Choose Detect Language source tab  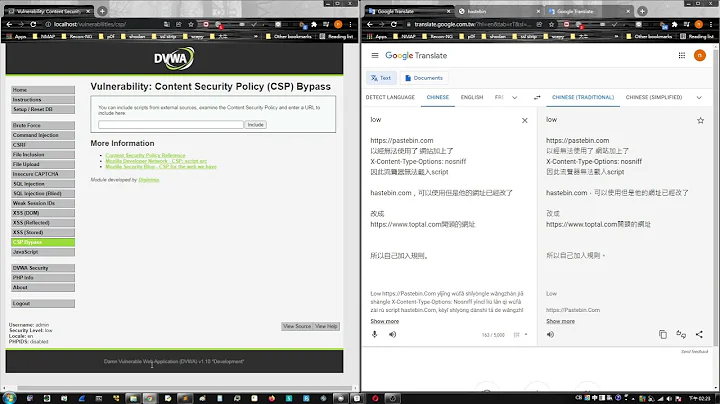click(390, 97)
